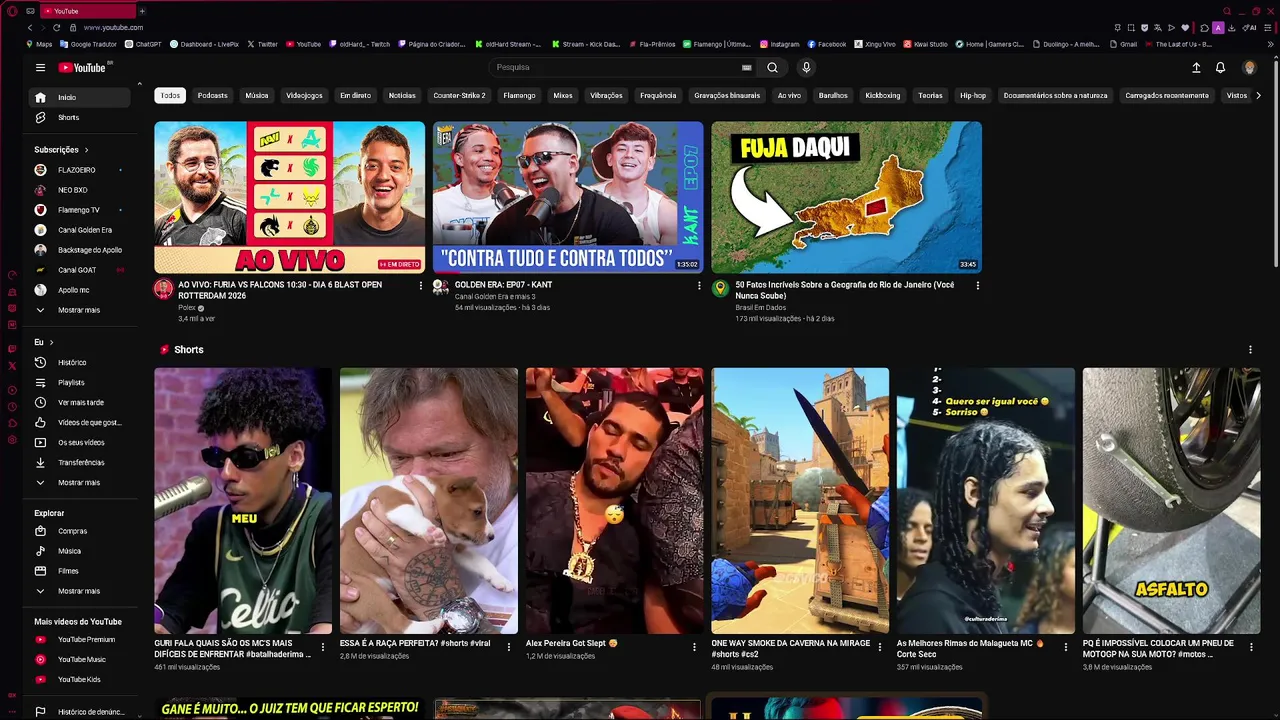Open Canal GOAT subscription channel

[x=79, y=270]
